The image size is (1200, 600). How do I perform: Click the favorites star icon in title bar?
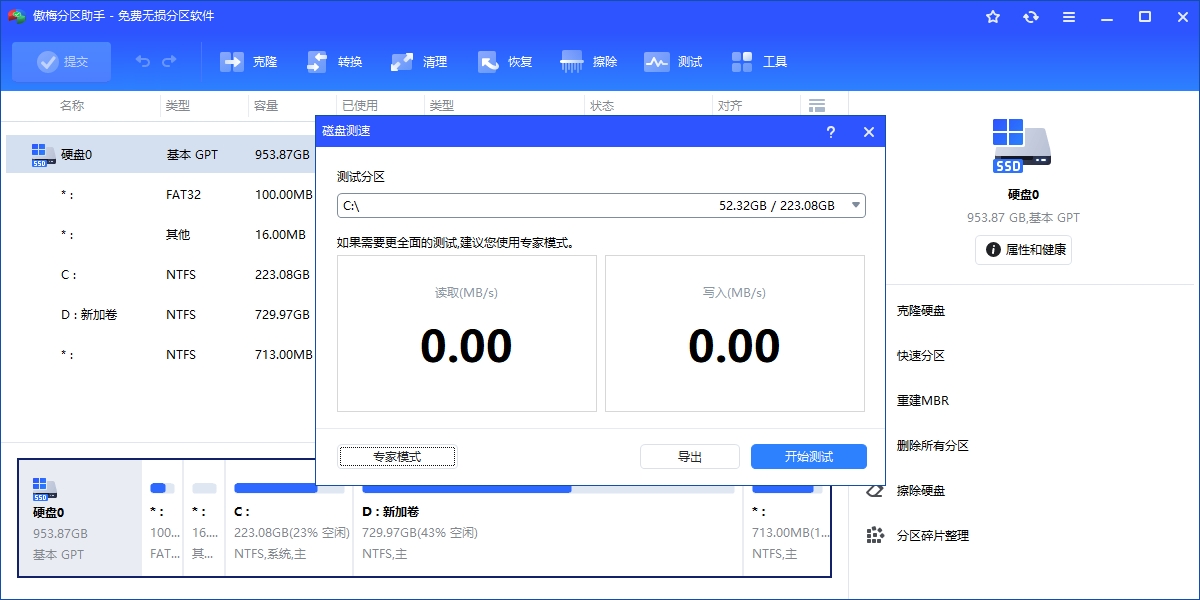[993, 17]
